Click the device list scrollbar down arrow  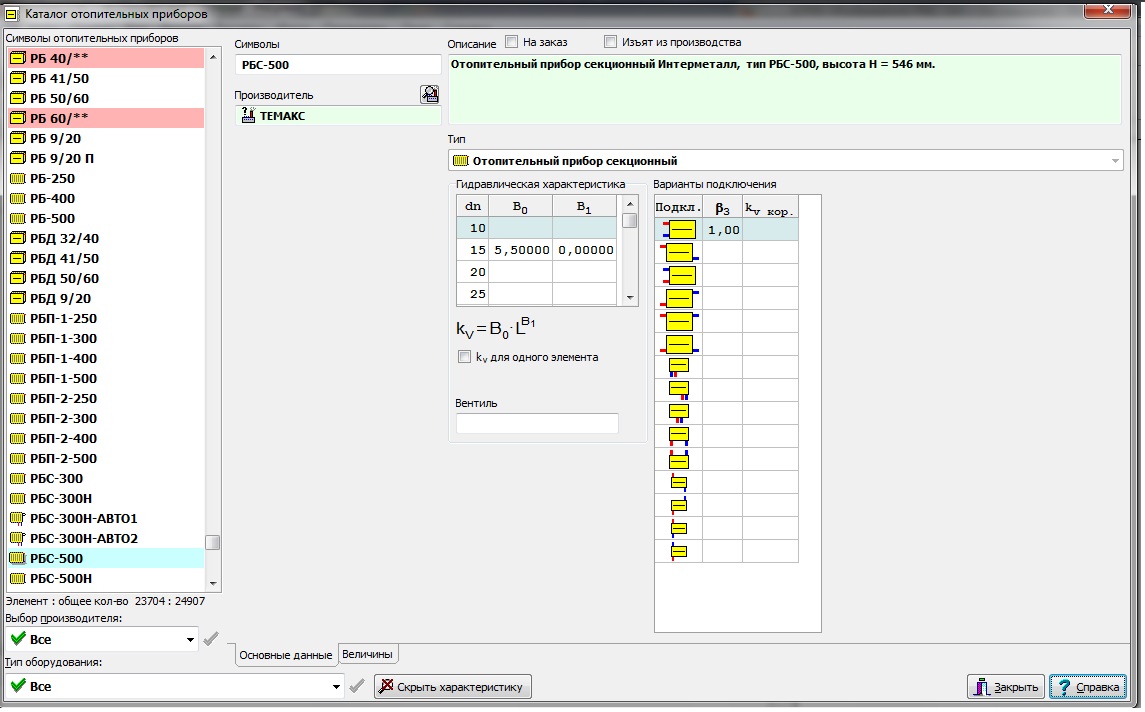pyautogui.click(x=212, y=582)
